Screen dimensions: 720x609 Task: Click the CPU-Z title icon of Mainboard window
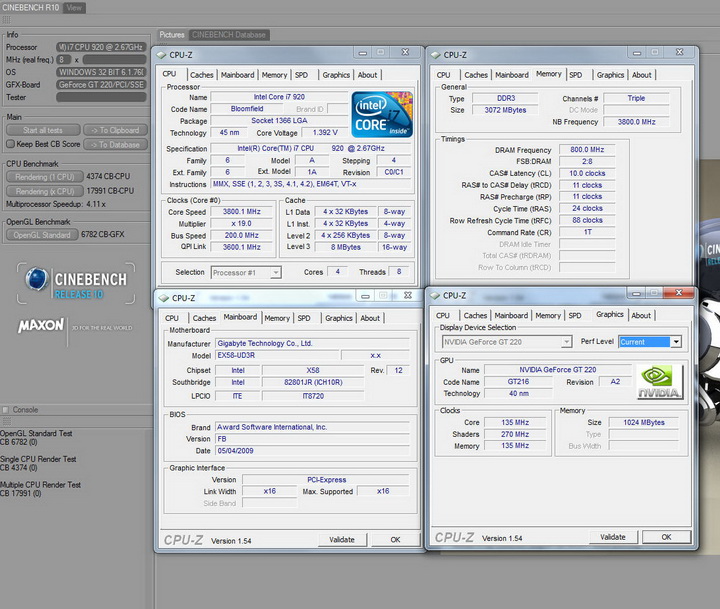tap(163, 298)
